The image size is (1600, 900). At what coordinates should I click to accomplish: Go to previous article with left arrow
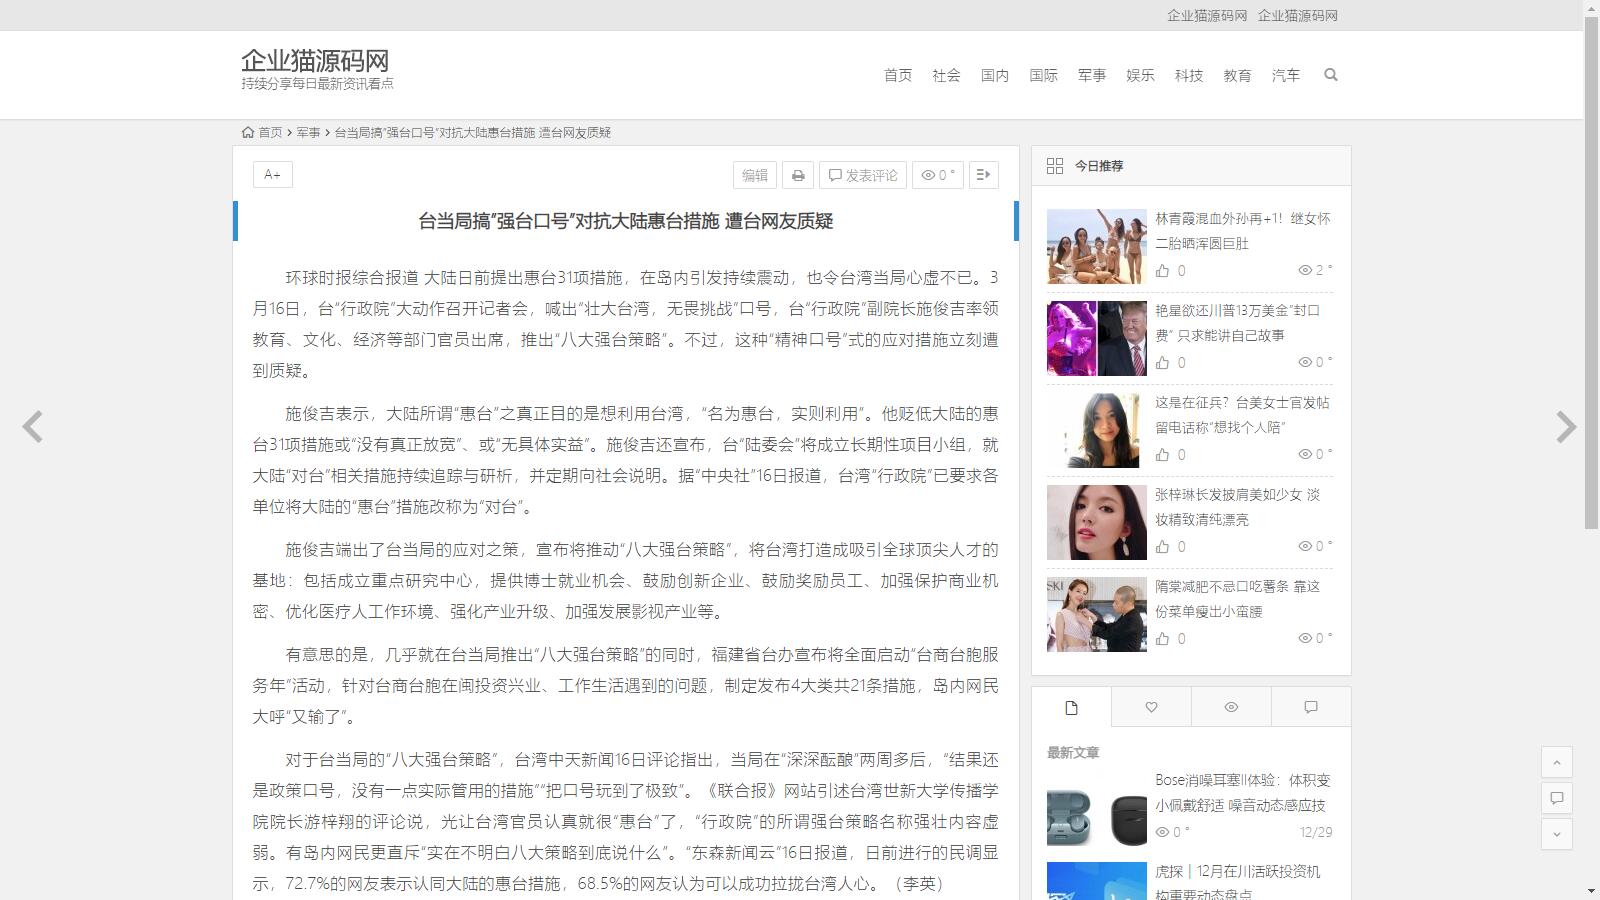33,427
